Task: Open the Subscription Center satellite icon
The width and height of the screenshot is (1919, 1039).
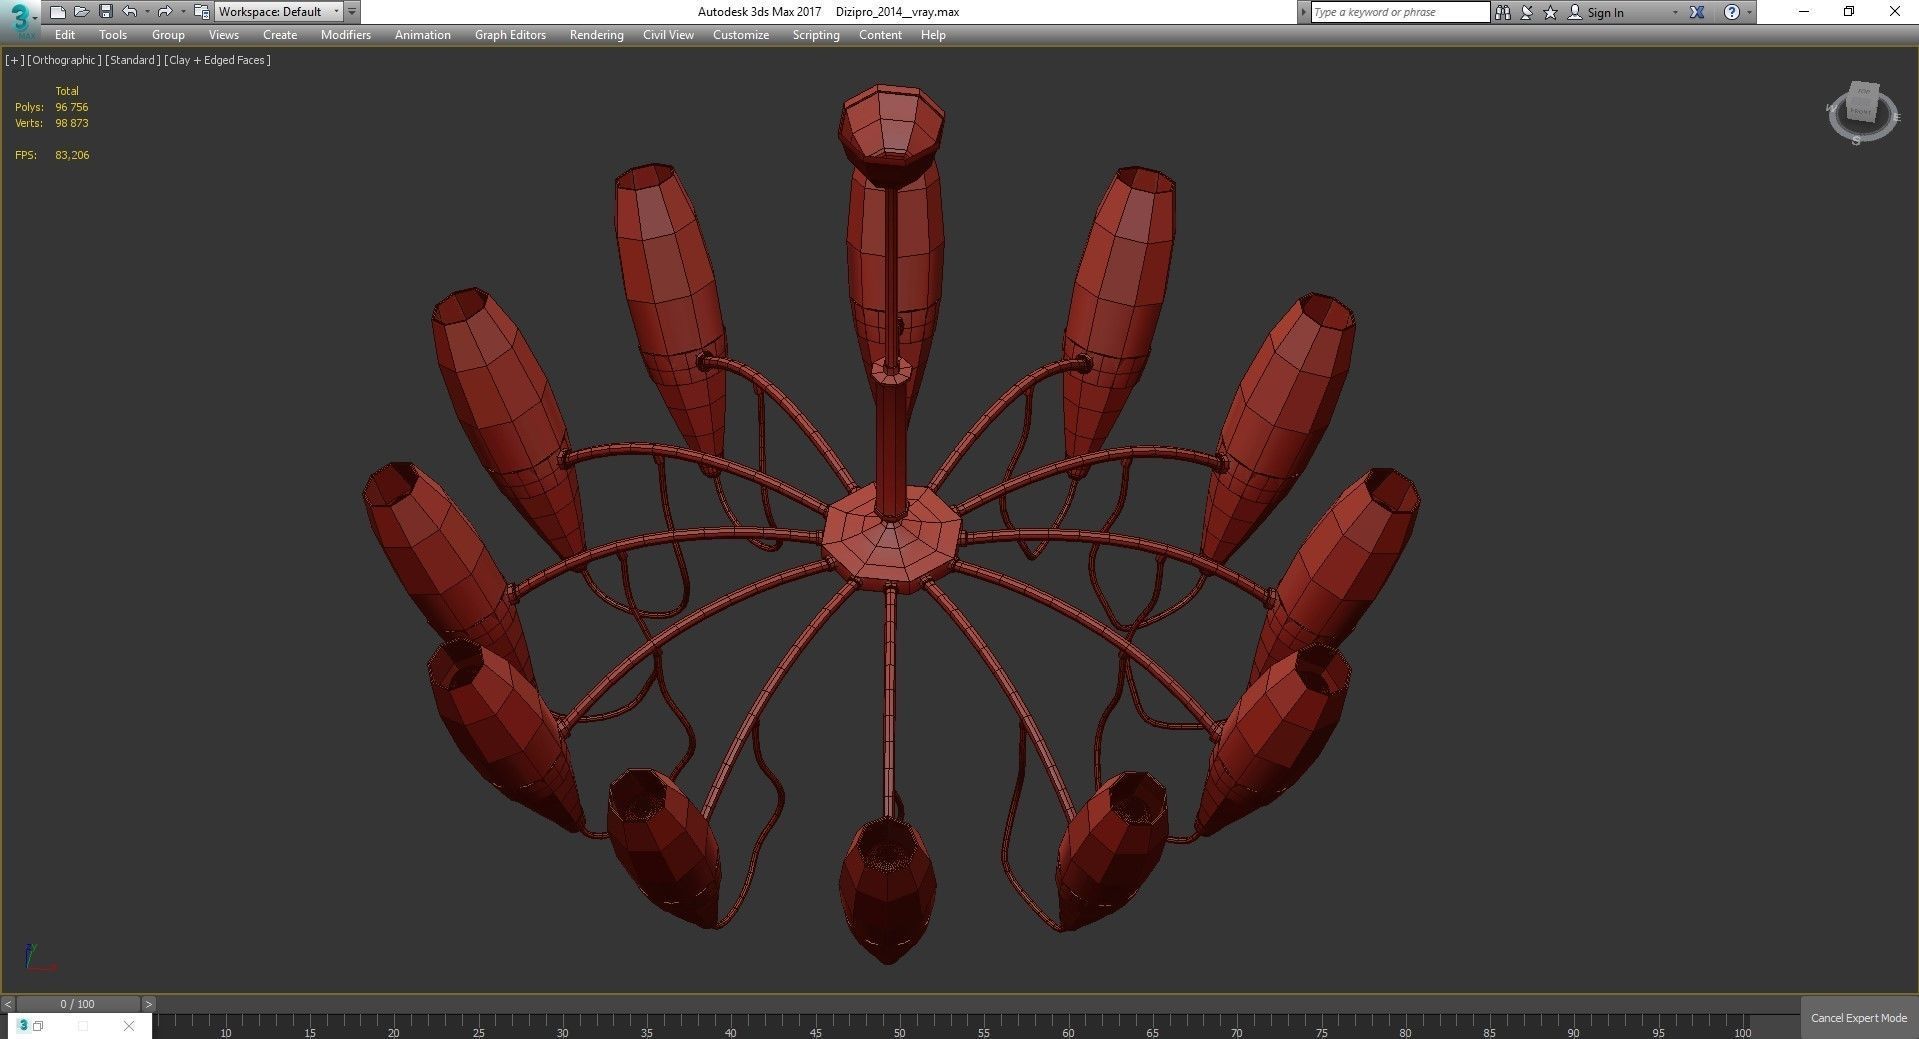Action: (x=1527, y=12)
